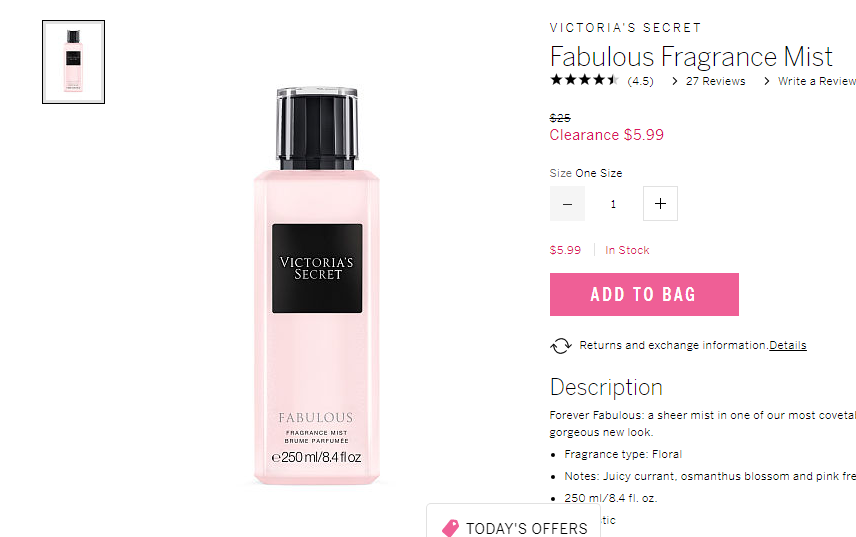Click the chevron before 27 Reviews
The image size is (856, 537).
pos(675,81)
